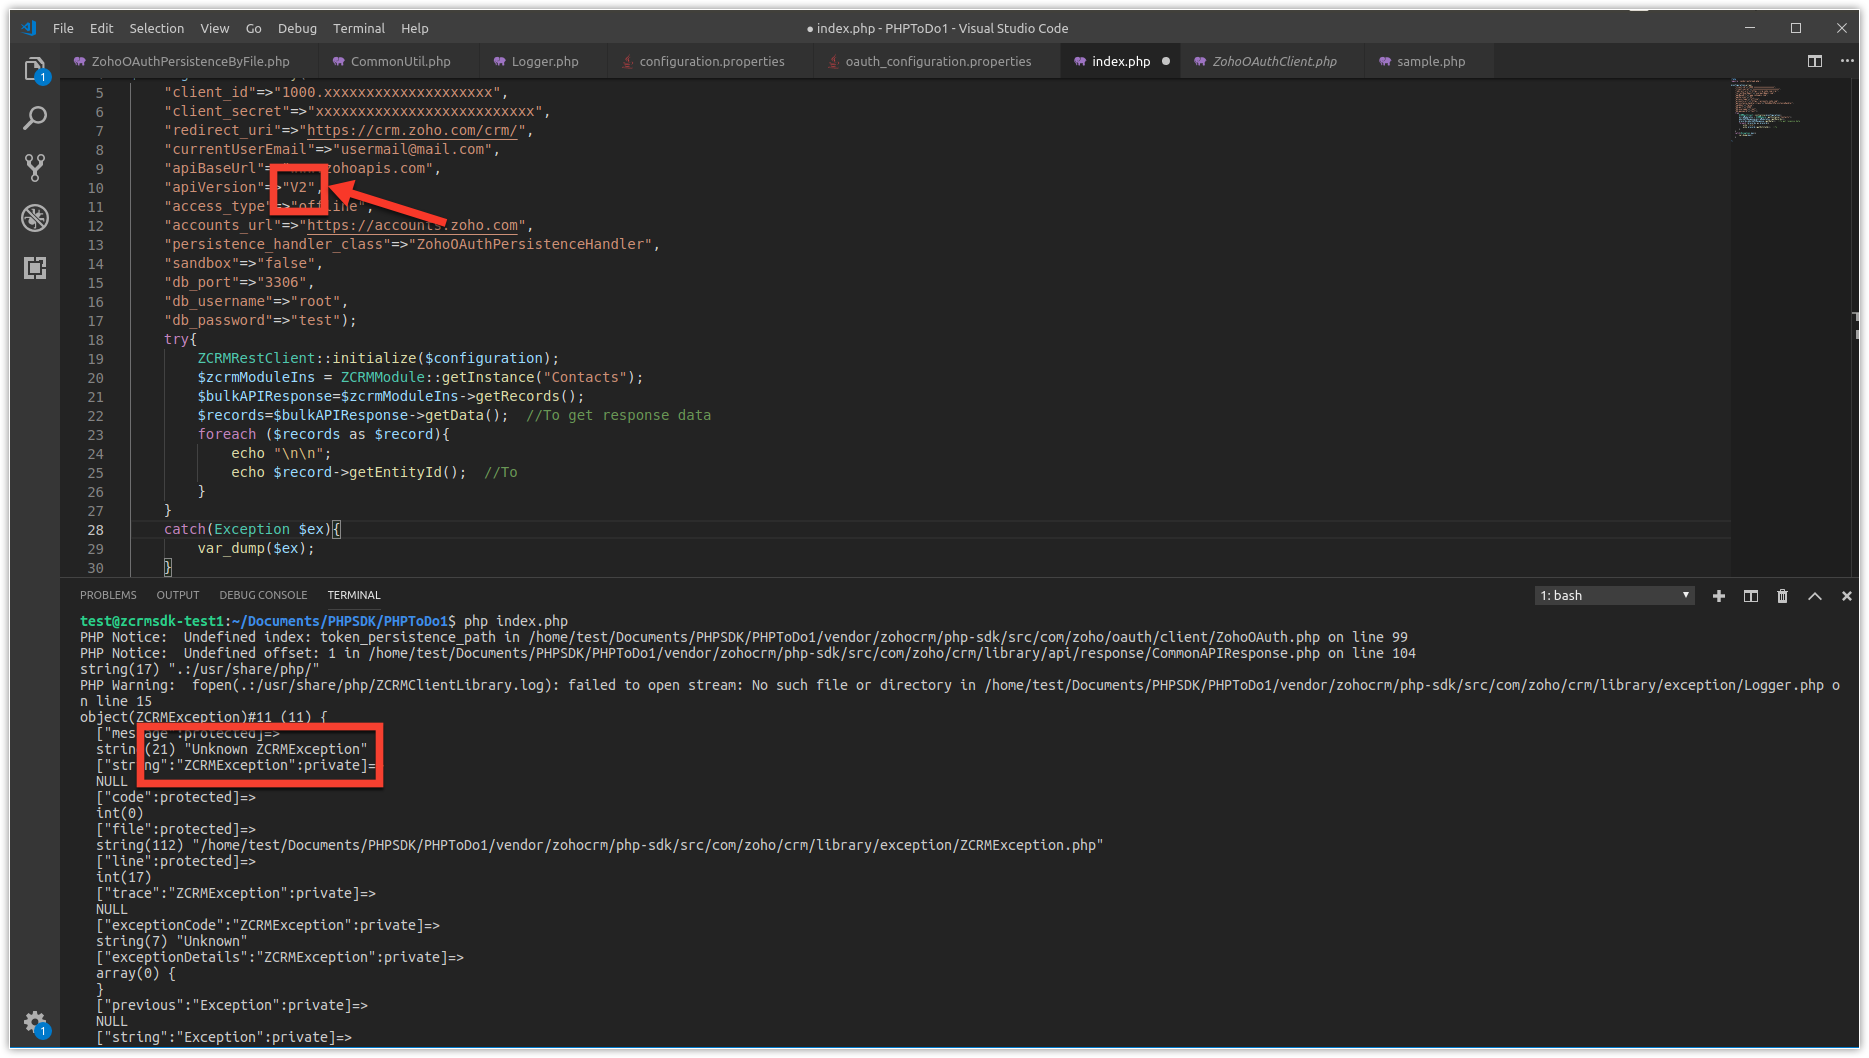Split the terminal panel
This screenshot has height=1058, width=1869.
[1751, 596]
